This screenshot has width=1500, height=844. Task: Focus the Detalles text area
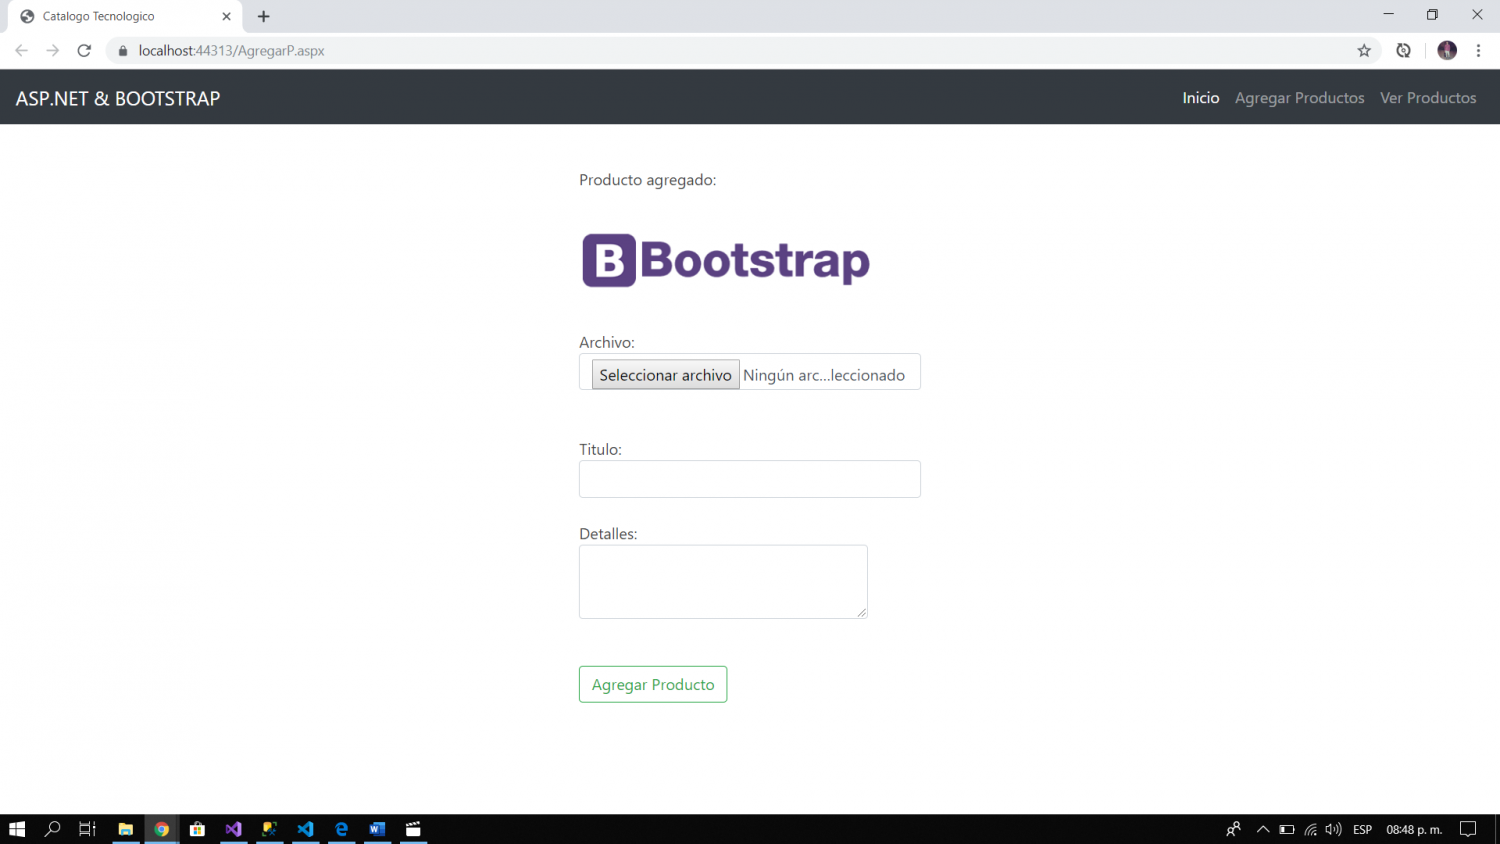(723, 582)
